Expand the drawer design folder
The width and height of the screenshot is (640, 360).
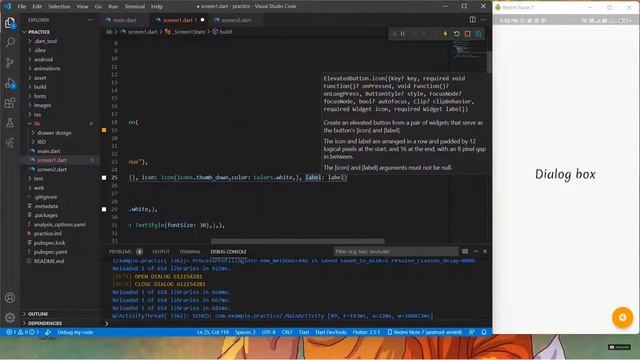54,133
